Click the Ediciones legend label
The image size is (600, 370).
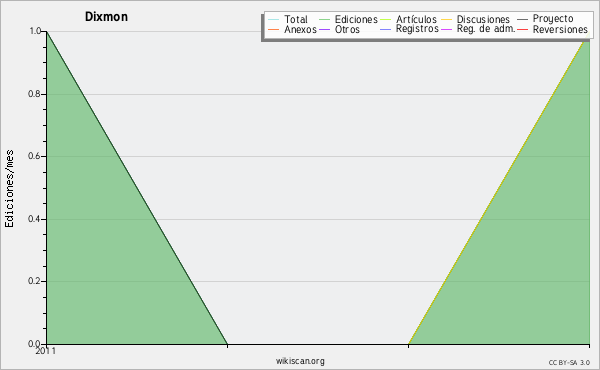[356, 20]
